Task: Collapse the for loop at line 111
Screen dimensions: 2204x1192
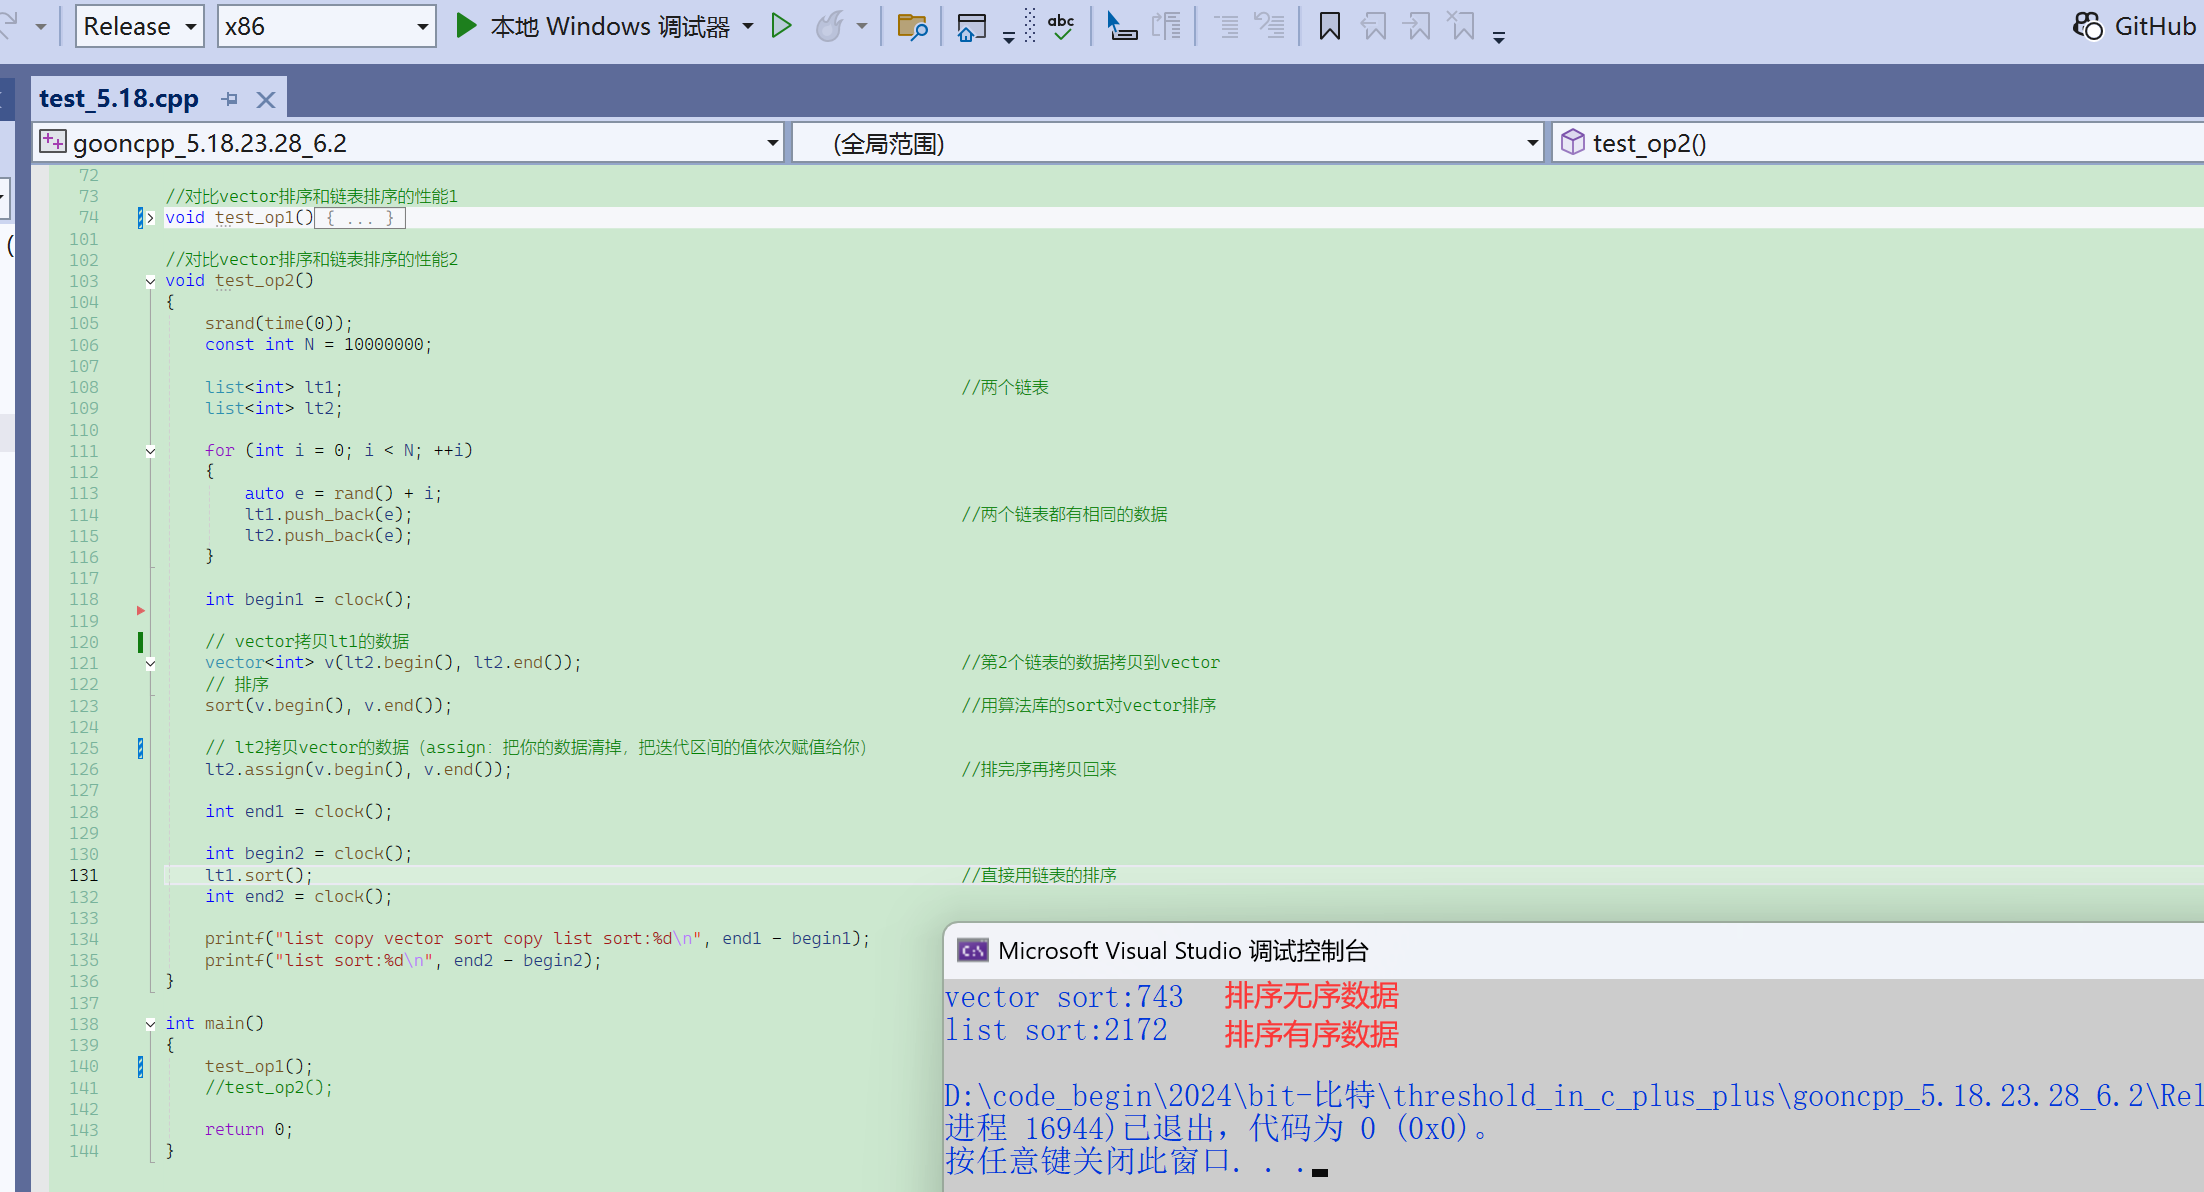Action: coord(150,451)
